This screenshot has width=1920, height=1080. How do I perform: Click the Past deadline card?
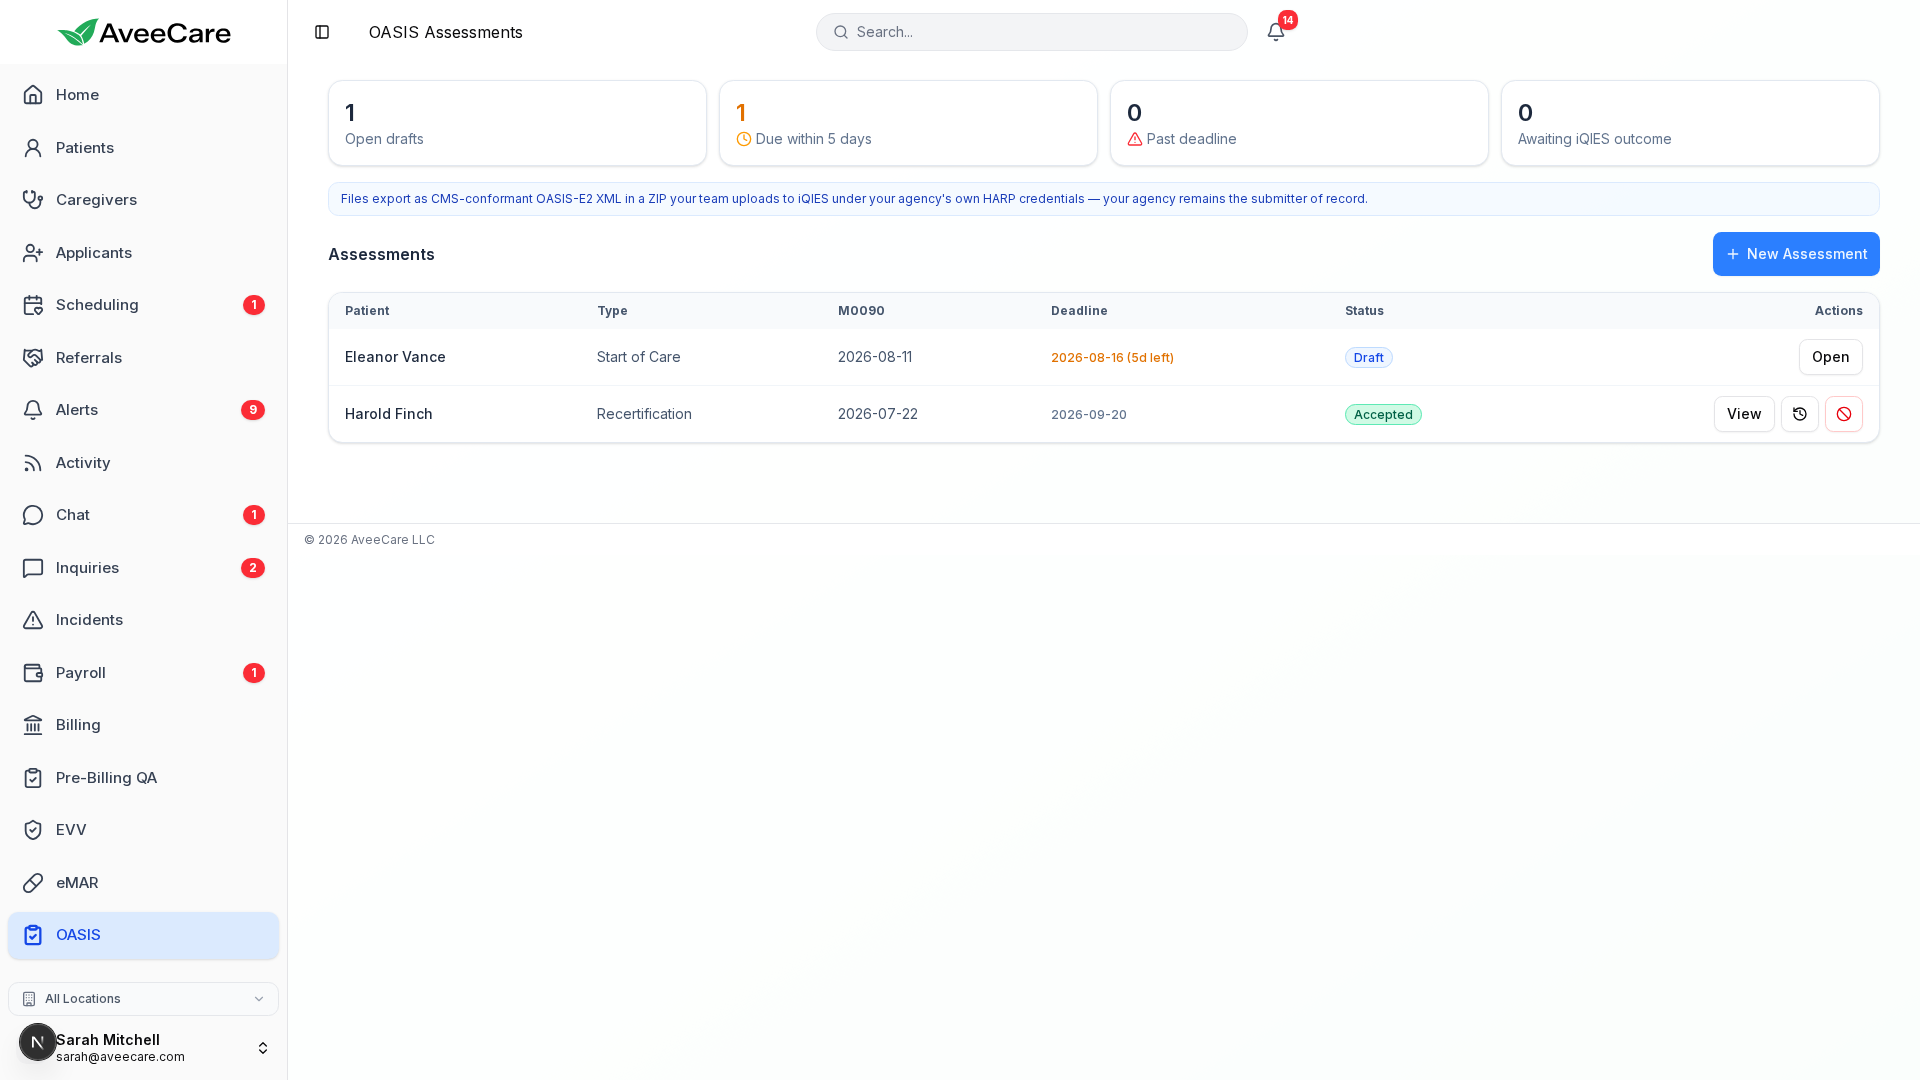tap(1299, 123)
